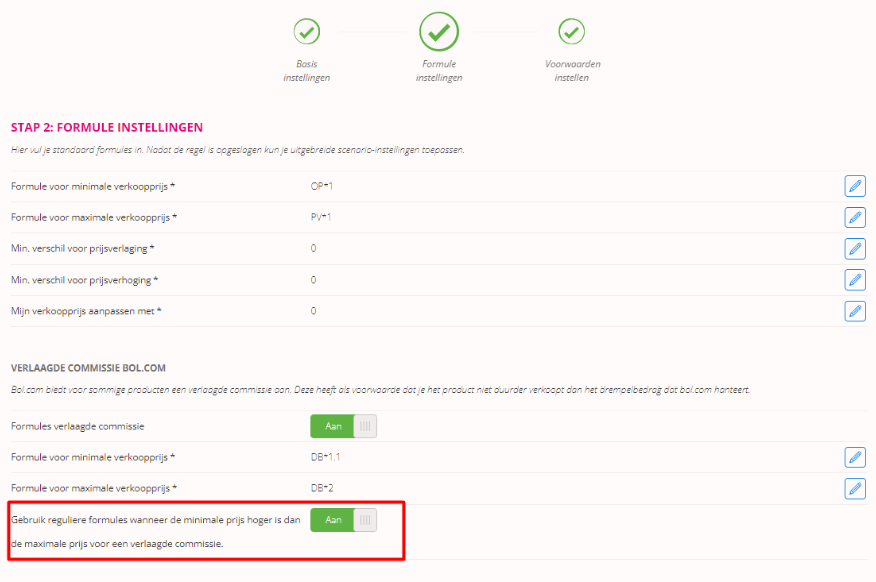The image size is (876, 582).
Task: Click Formule instellingen step checkmark icon
Action: 439,32
